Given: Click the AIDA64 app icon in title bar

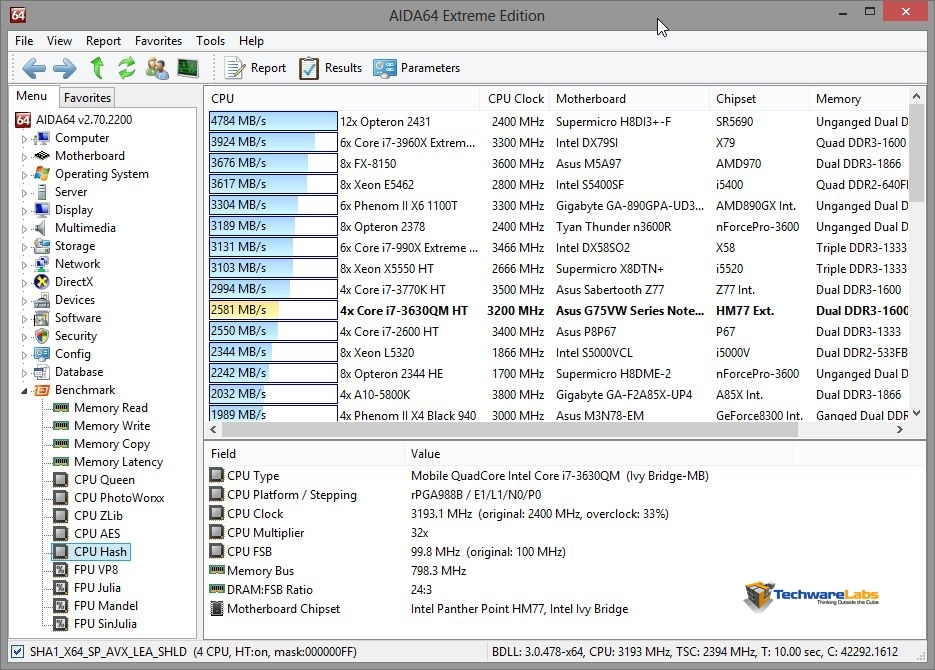Looking at the screenshot, I should 18,15.
